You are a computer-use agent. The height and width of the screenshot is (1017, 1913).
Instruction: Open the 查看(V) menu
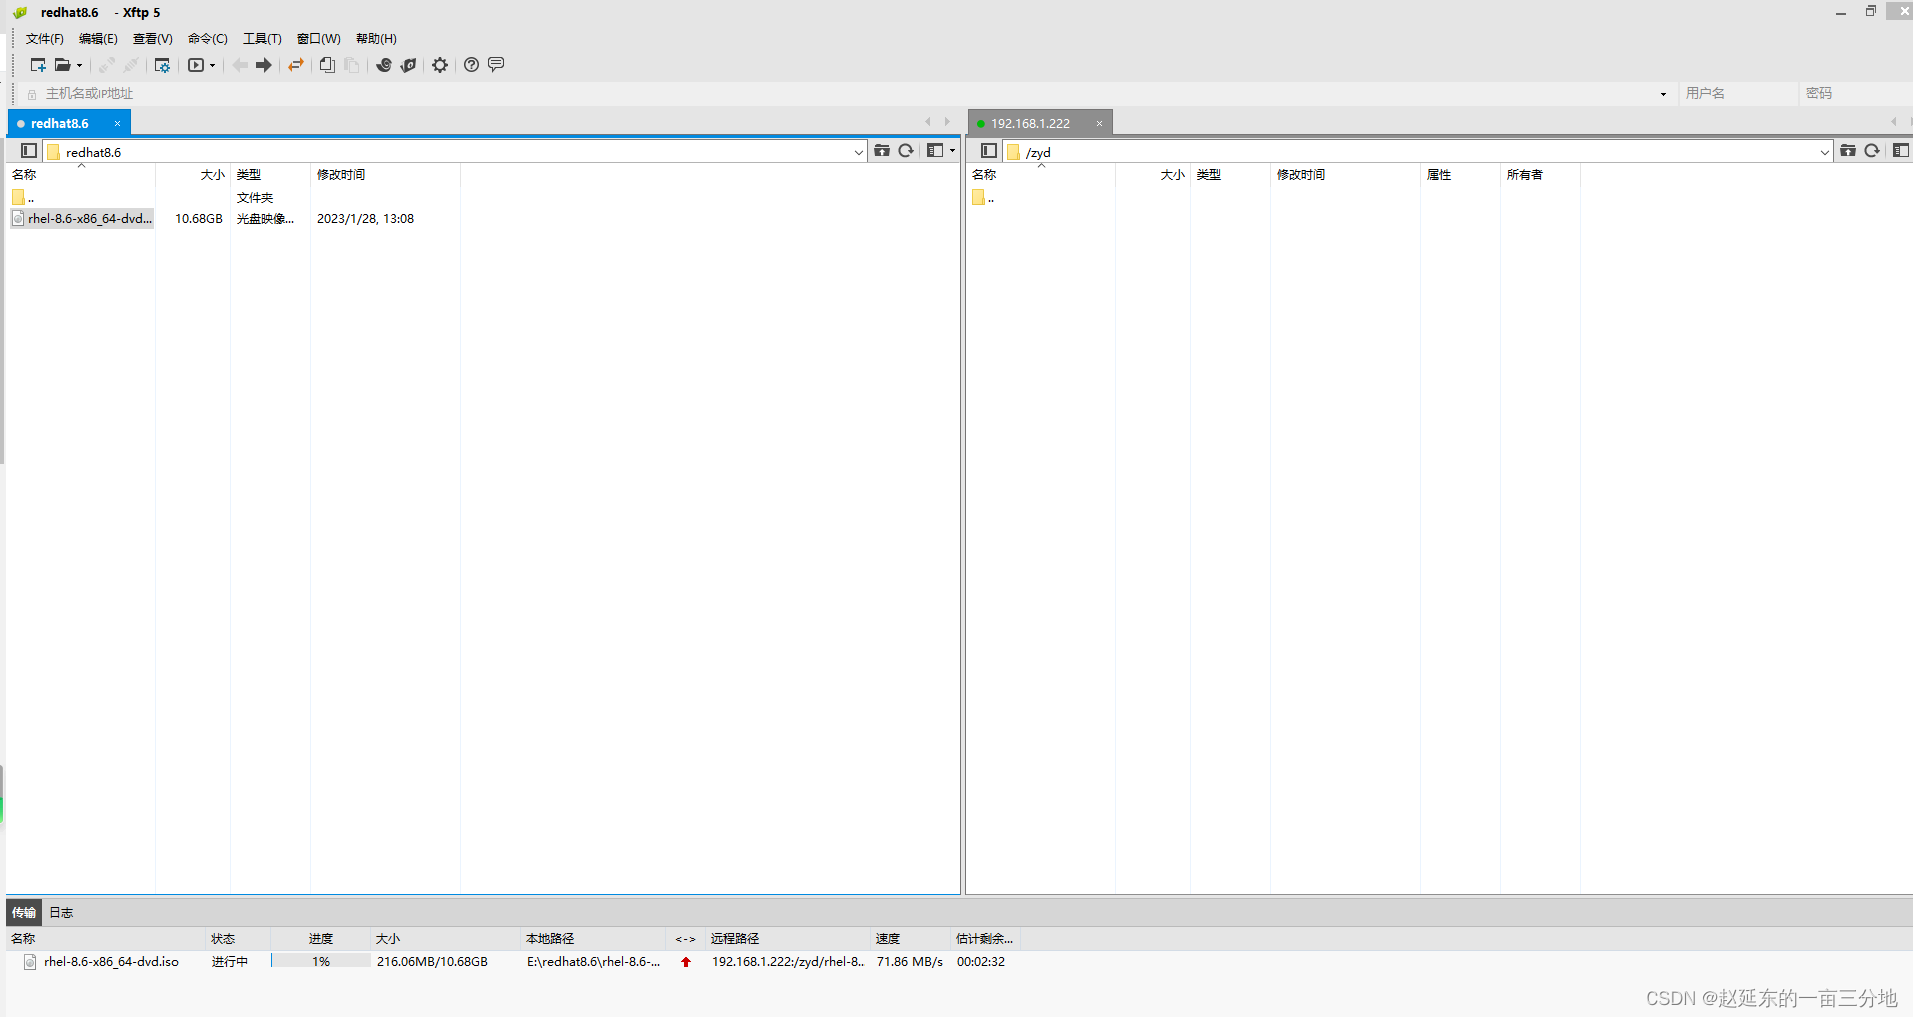pos(153,39)
